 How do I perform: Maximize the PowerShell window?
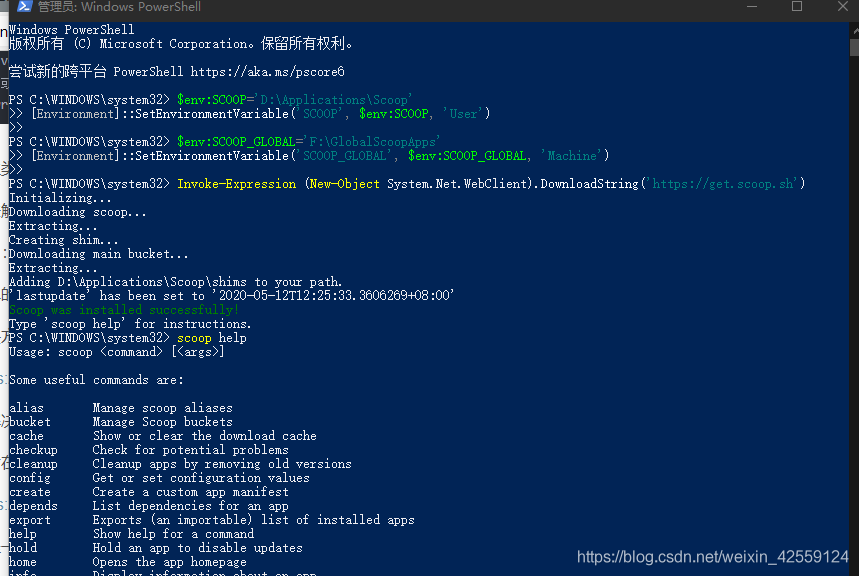(797, 7)
